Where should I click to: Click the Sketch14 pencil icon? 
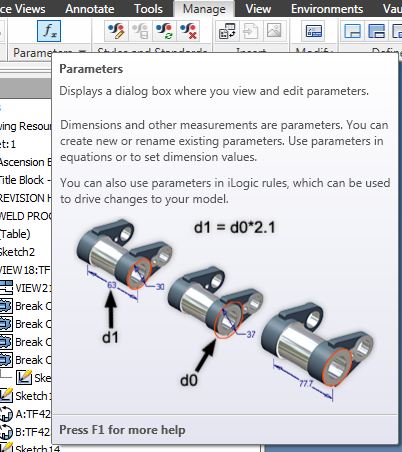click(x=6, y=447)
